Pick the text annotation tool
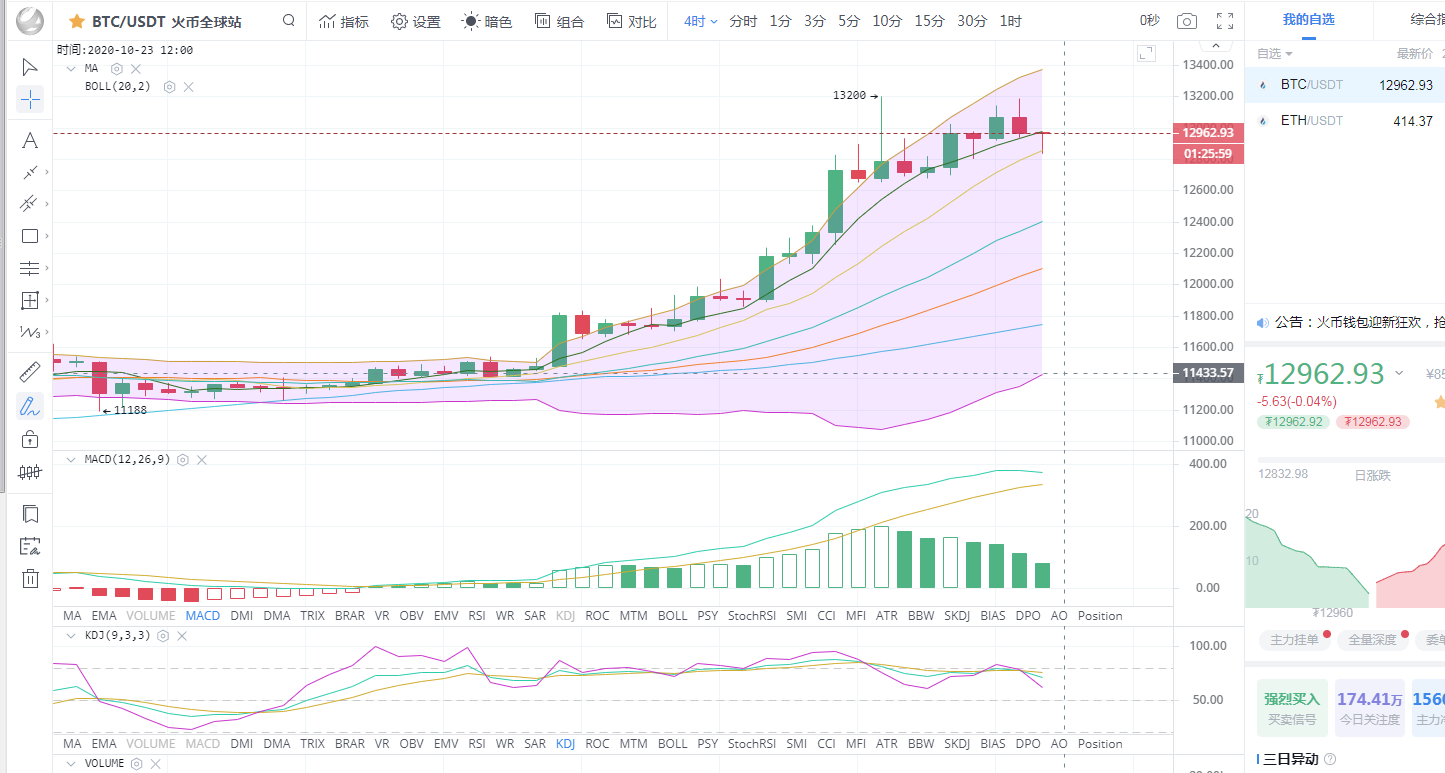Image resolution: width=1445 pixels, height=773 pixels. click(x=30, y=140)
